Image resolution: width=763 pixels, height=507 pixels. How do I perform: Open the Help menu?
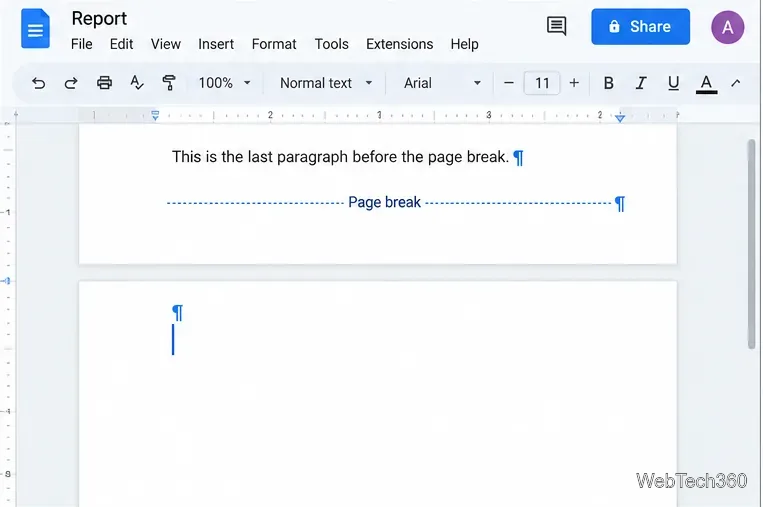464,44
